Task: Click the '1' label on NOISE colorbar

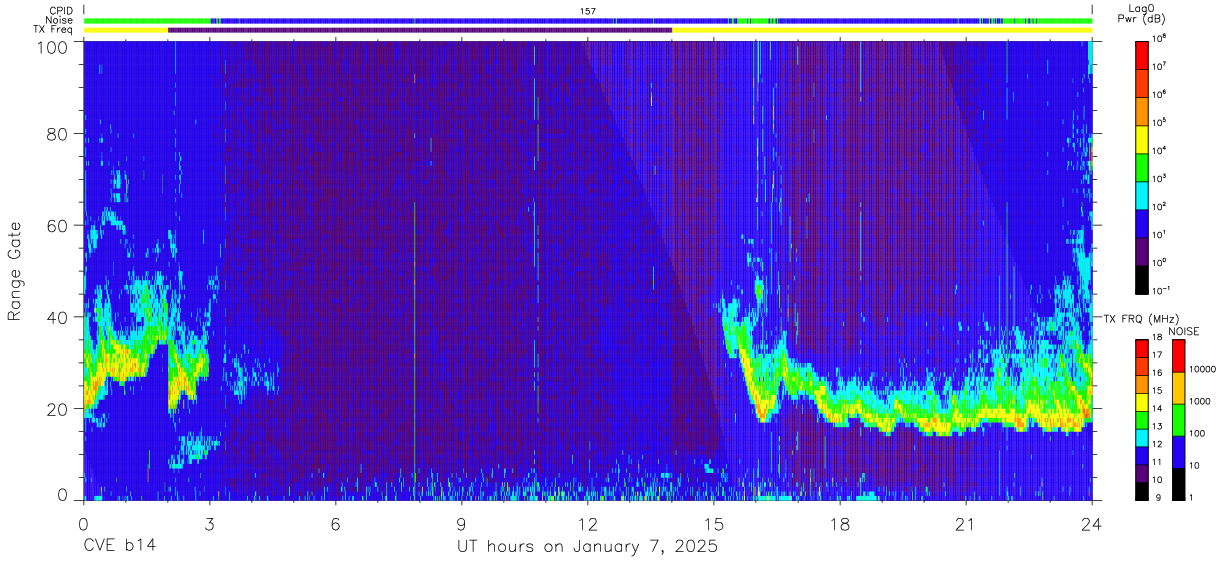Action: tap(1190, 497)
